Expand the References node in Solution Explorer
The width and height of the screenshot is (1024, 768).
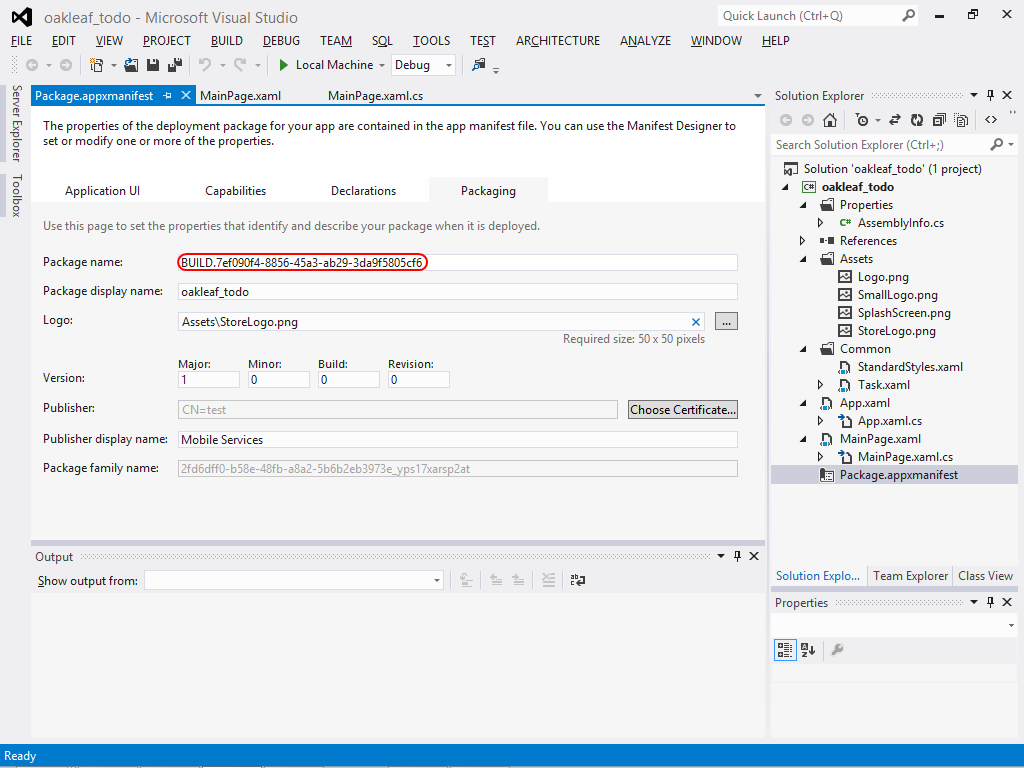803,241
